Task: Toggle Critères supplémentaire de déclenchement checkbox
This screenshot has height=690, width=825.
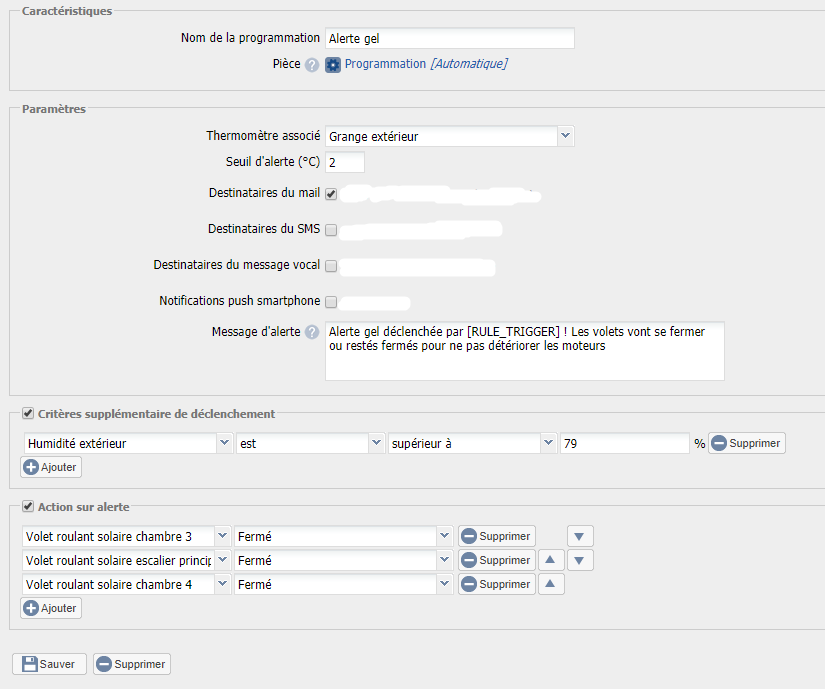Action: click(28, 413)
